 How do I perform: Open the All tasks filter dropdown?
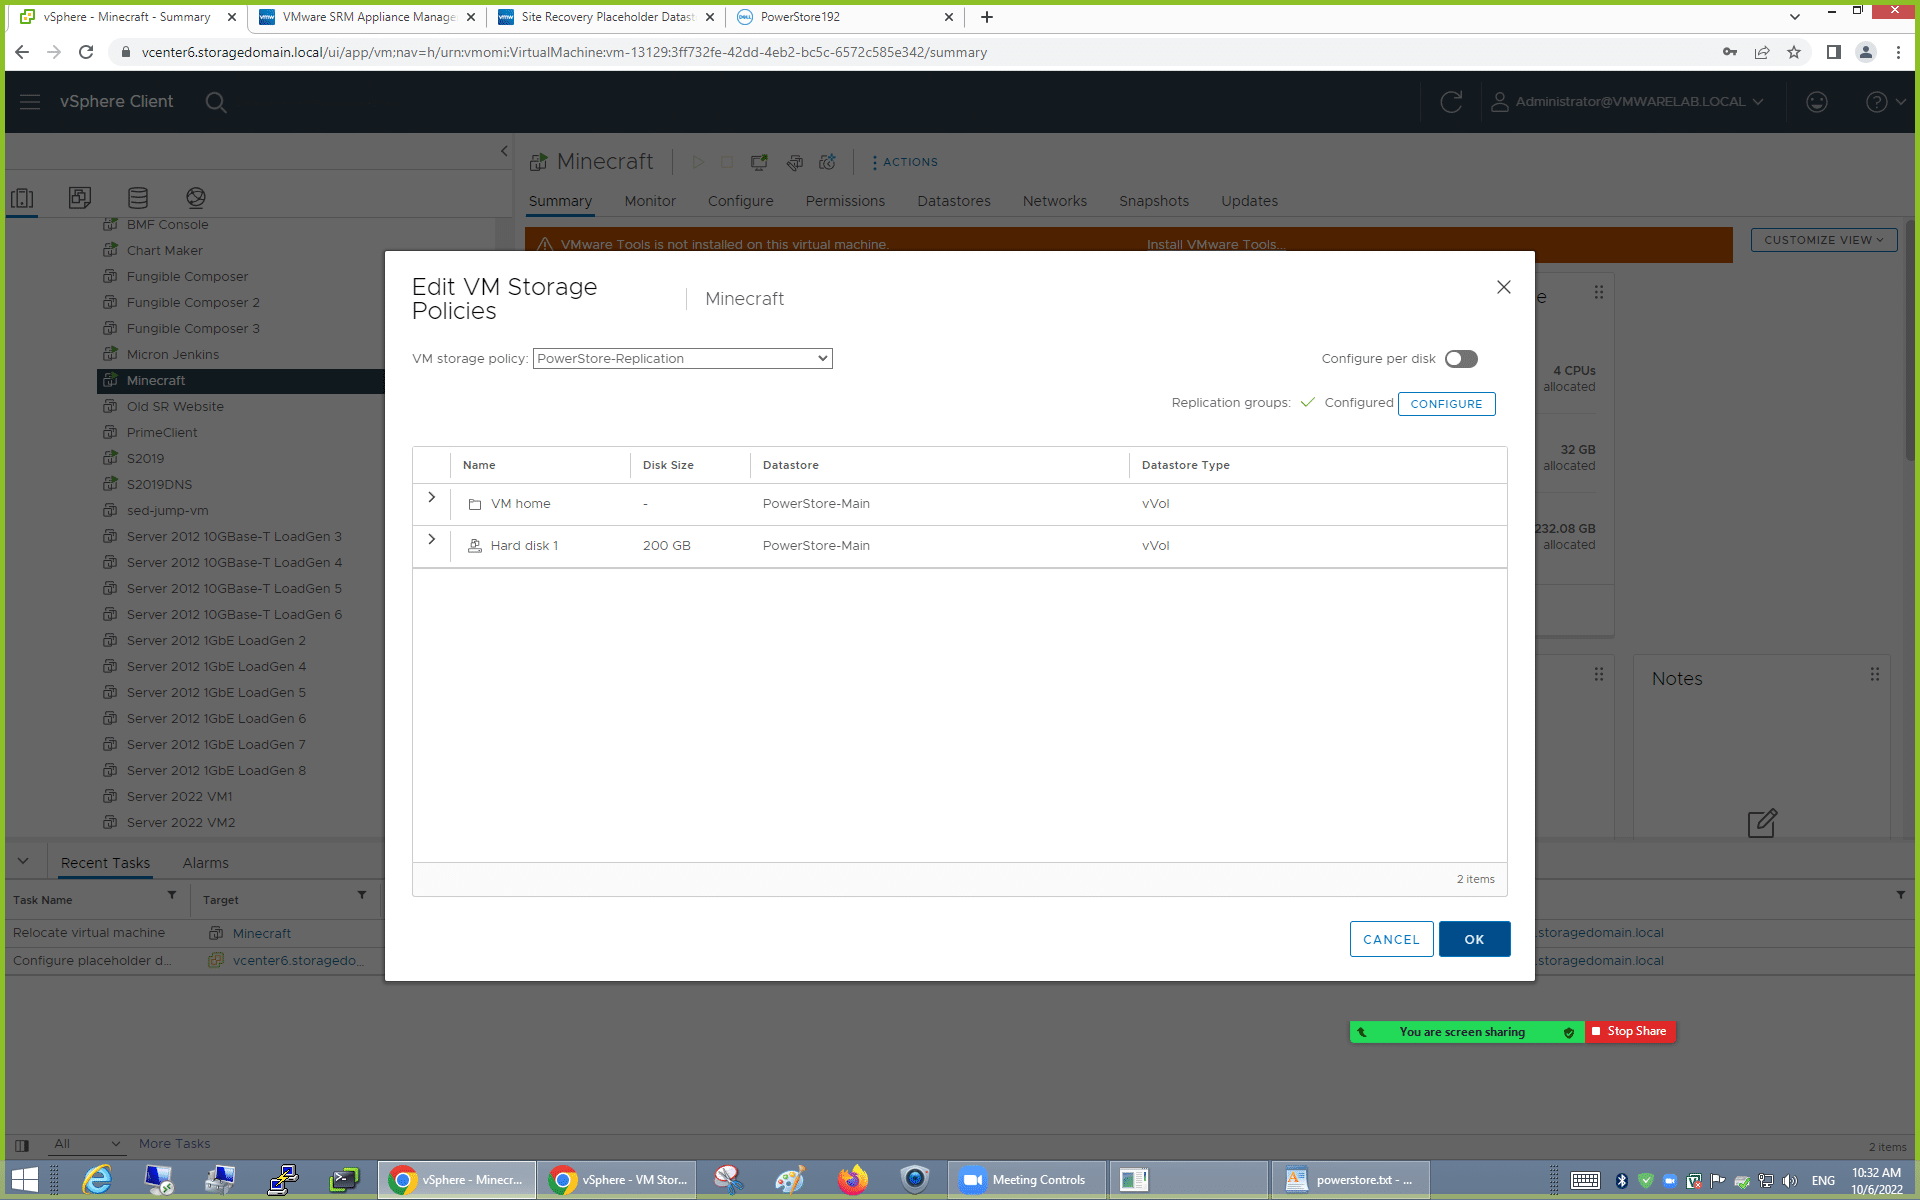87,1144
